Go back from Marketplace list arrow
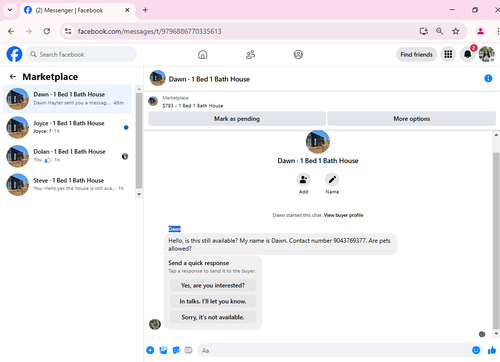 coord(13,77)
